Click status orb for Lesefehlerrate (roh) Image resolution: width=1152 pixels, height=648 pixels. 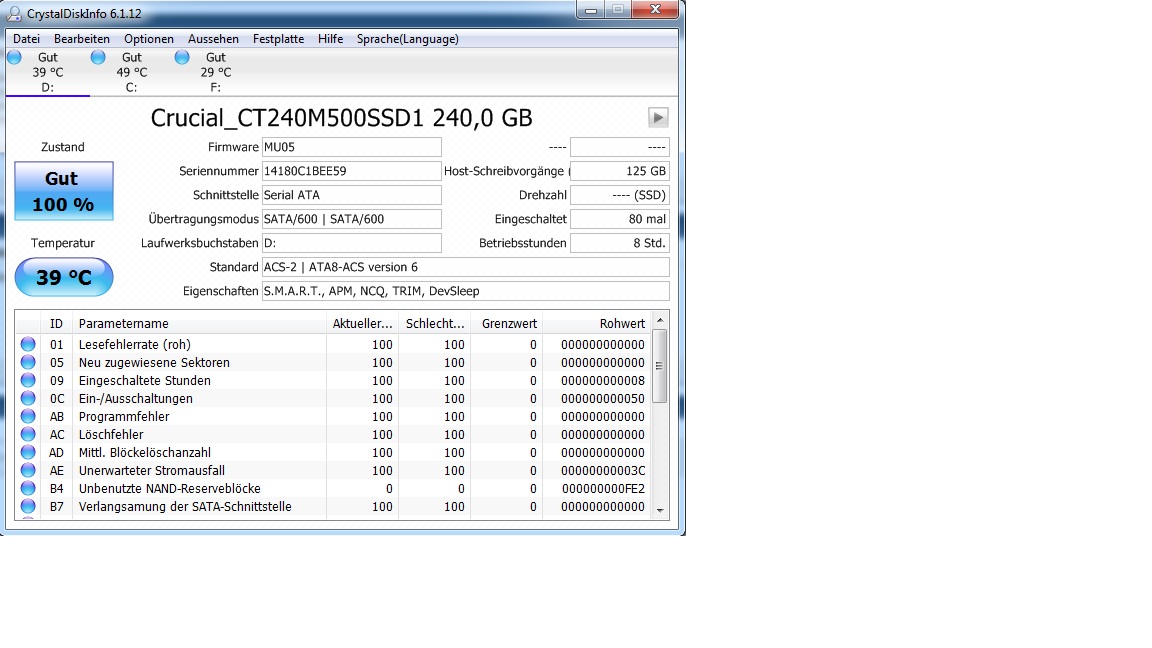[28, 344]
